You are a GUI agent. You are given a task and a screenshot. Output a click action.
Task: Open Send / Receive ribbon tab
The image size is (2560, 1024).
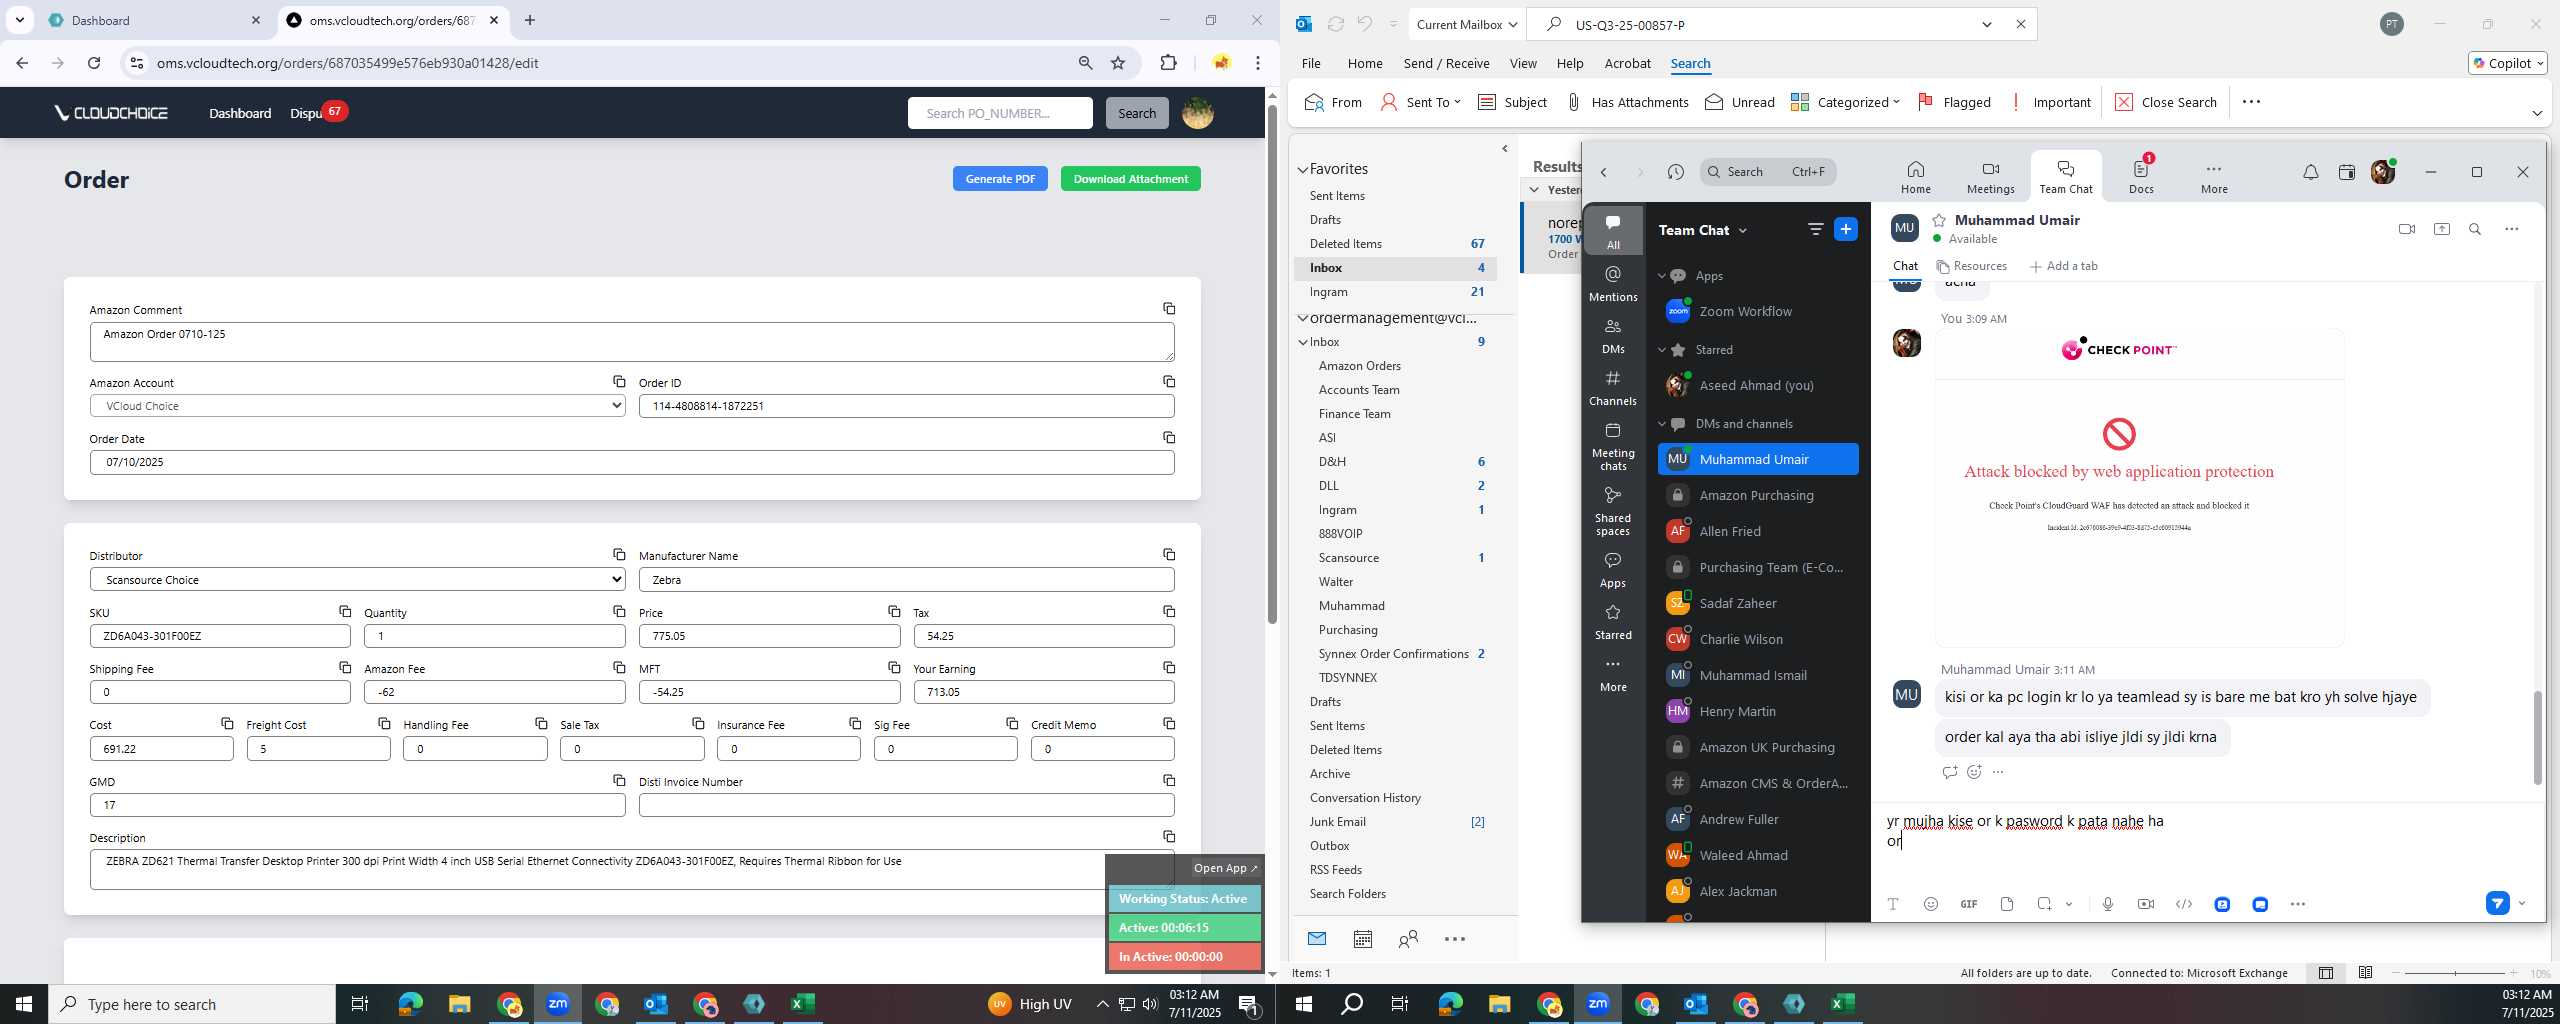tap(1446, 63)
